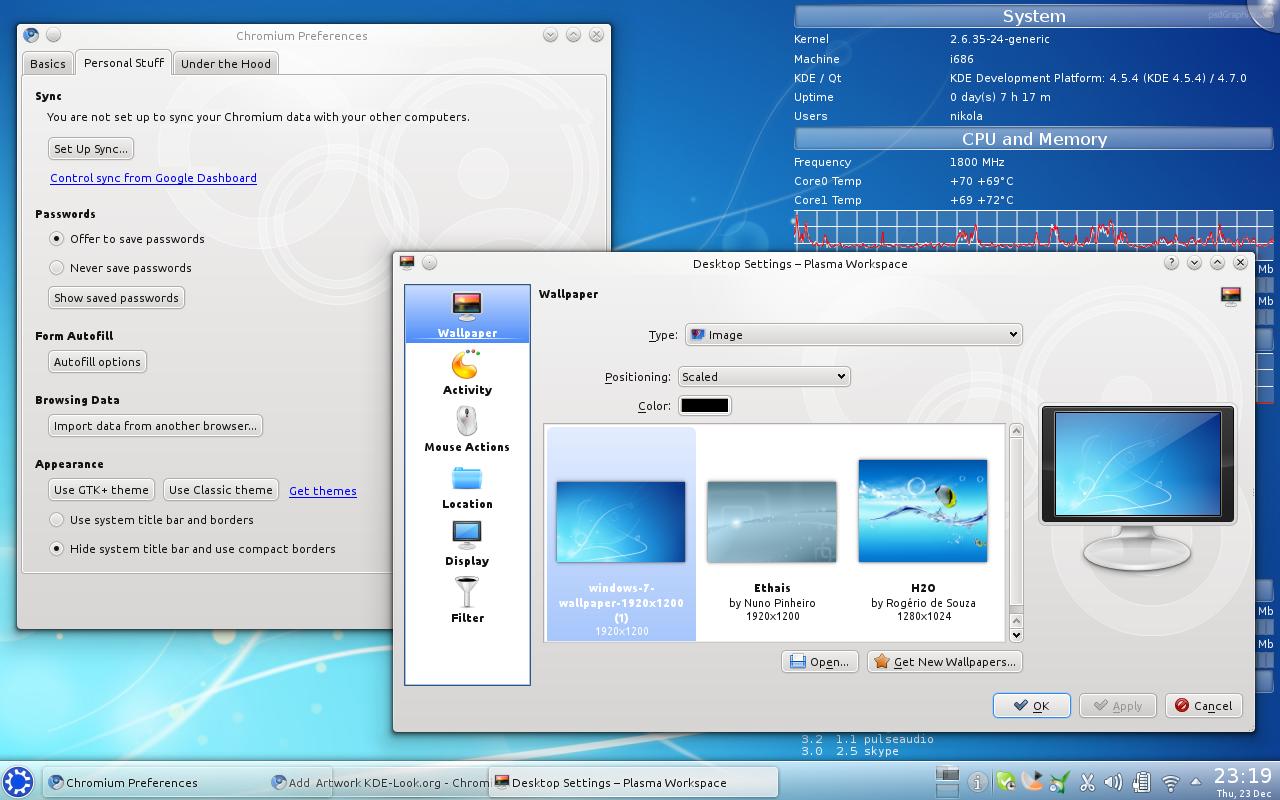Cancel the Desktop Settings dialog
The height and width of the screenshot is (800, 1280).
point(1204,706)
